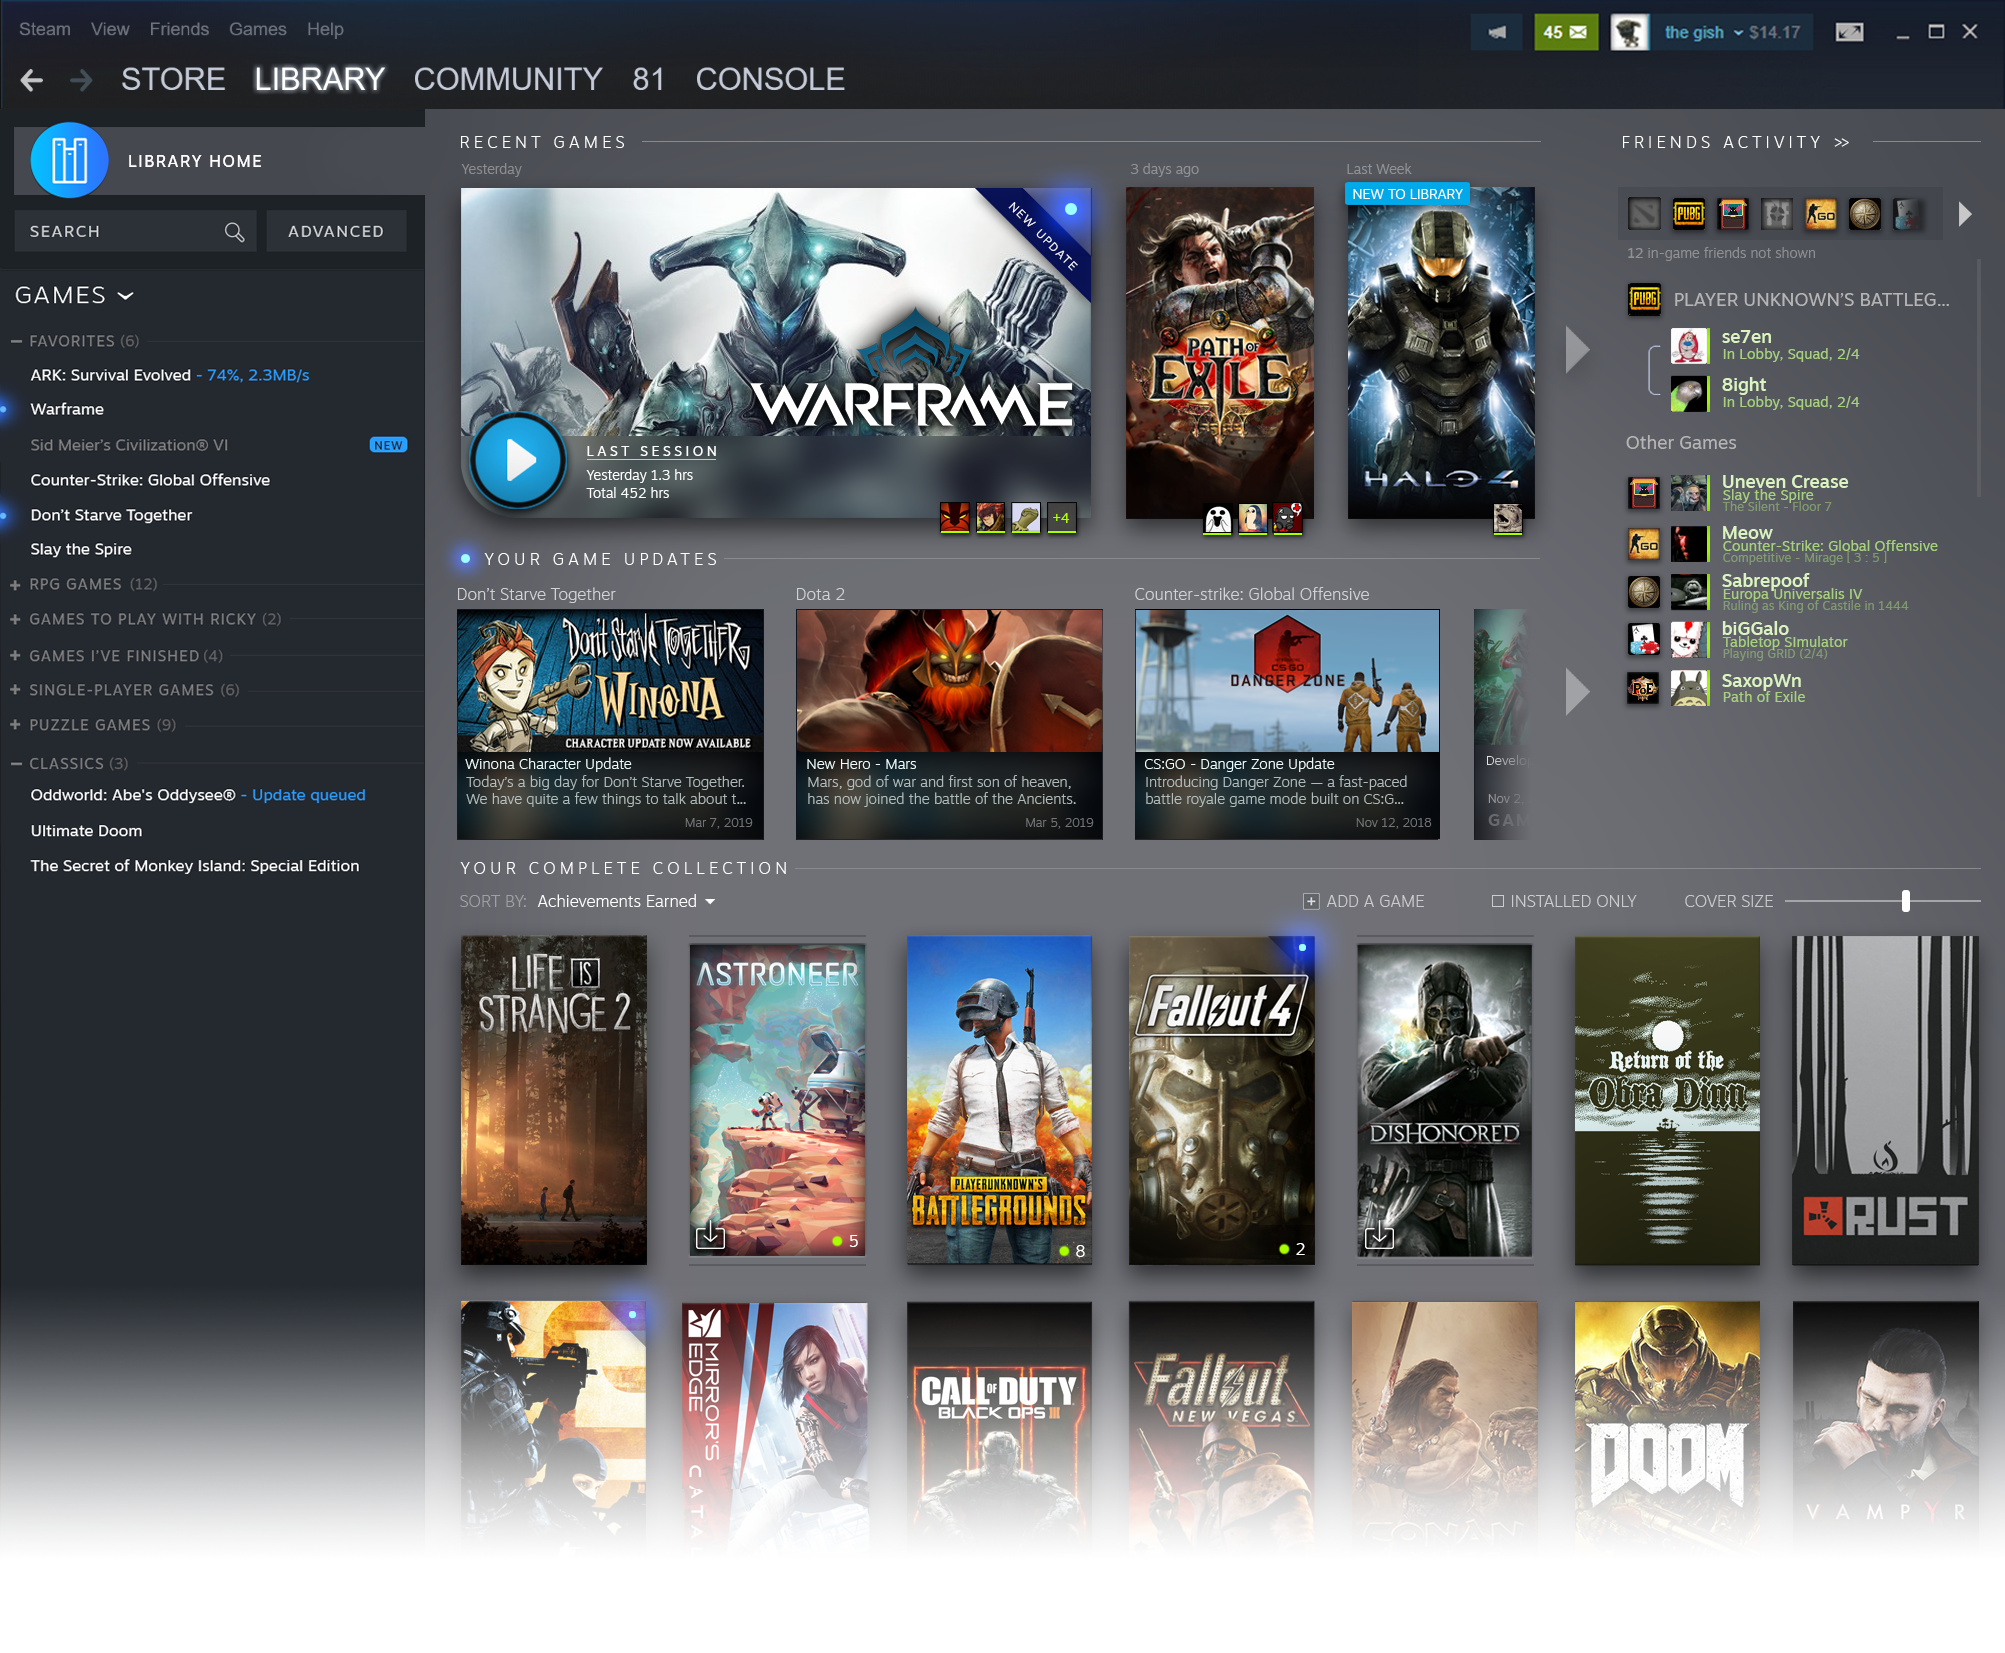This screenshot has height=1653, width=2005.
Task: Click the ADD A GAME button
Action: click(1366, 901)
